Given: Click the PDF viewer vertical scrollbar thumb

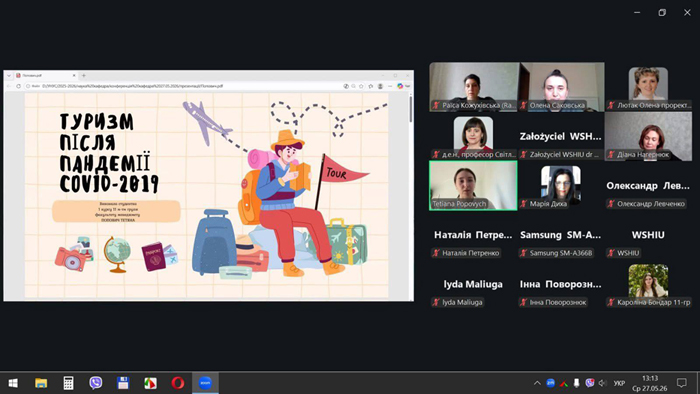Looking at the screenshot, I should click(410, 108).
